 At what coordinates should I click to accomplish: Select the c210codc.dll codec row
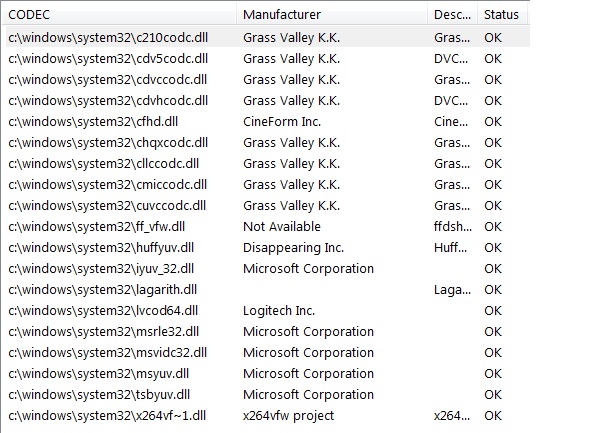click(x=108, y=37)
